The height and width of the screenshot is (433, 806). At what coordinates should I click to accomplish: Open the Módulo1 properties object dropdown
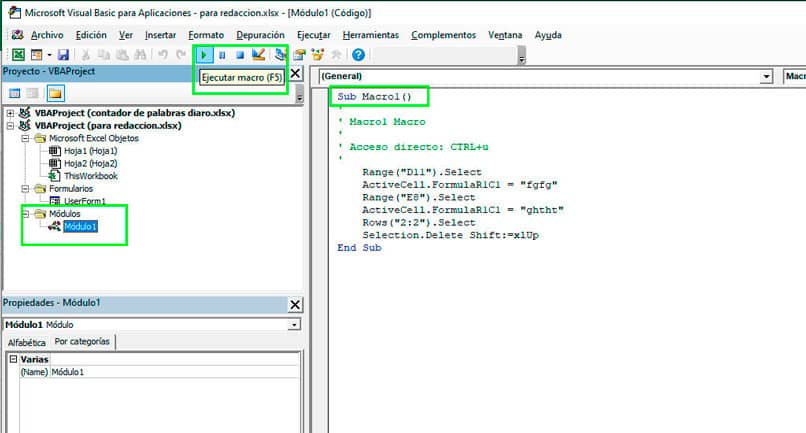293,325
